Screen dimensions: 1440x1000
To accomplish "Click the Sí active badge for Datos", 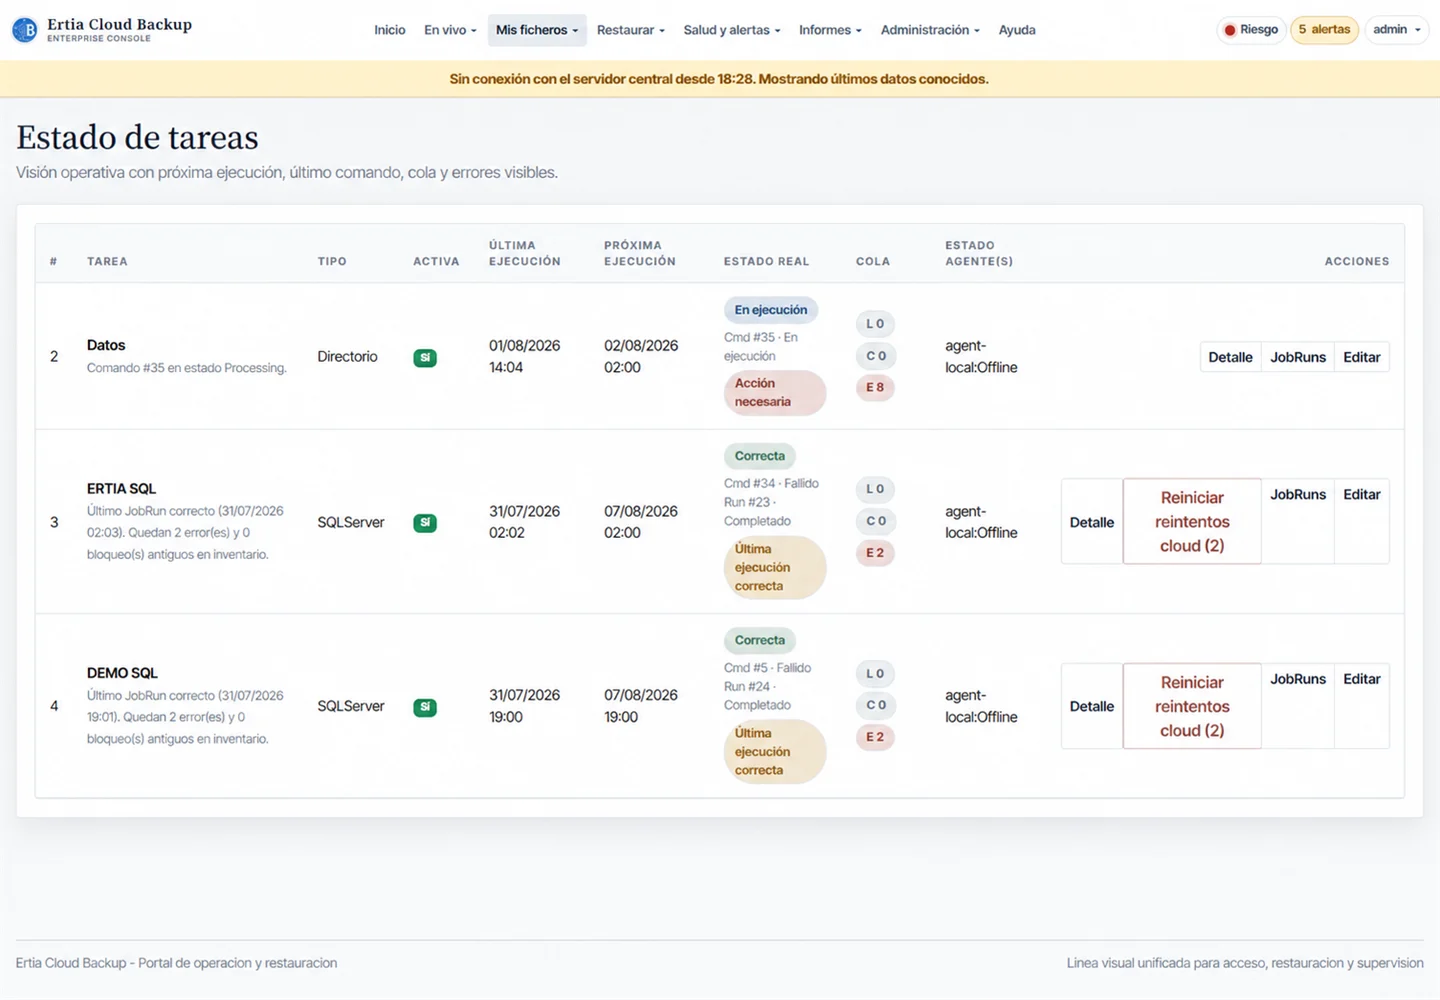I will point(425,357).
